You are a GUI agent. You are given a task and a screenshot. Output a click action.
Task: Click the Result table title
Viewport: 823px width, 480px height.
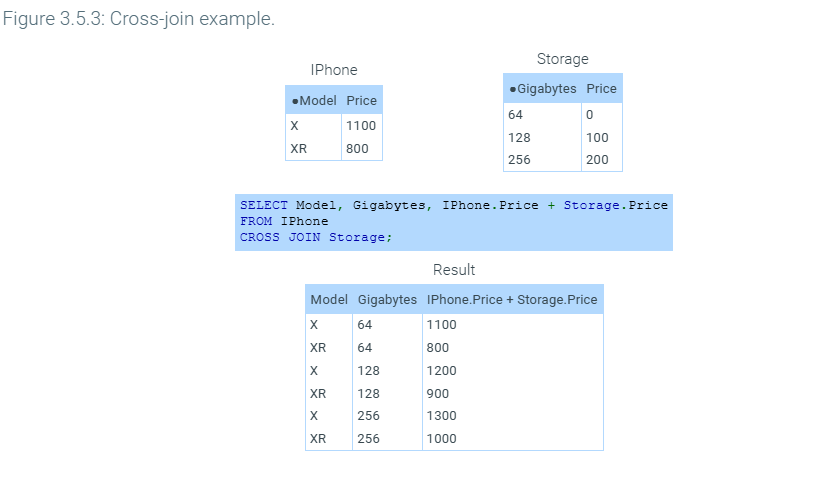point(454,270)
